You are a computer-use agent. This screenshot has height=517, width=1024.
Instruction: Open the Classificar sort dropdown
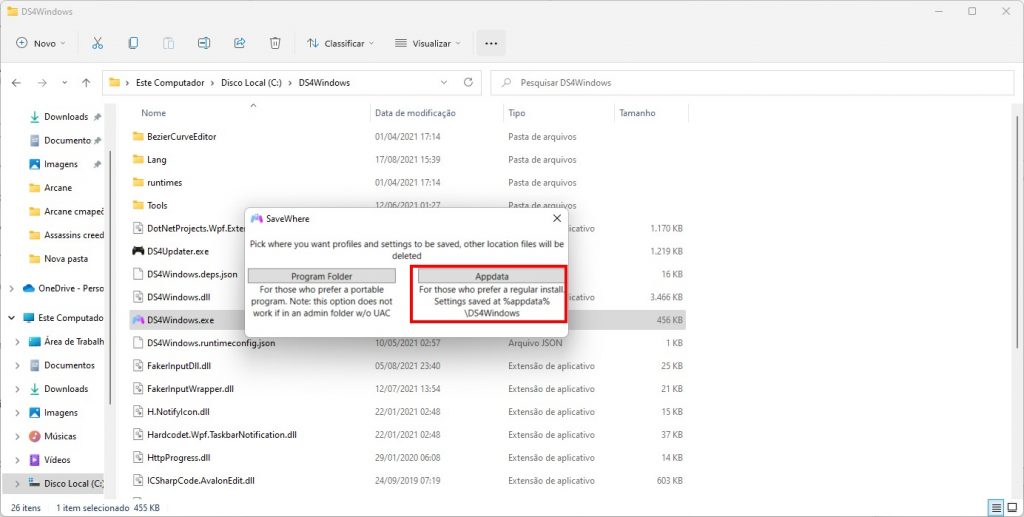[x=340, y=43]
